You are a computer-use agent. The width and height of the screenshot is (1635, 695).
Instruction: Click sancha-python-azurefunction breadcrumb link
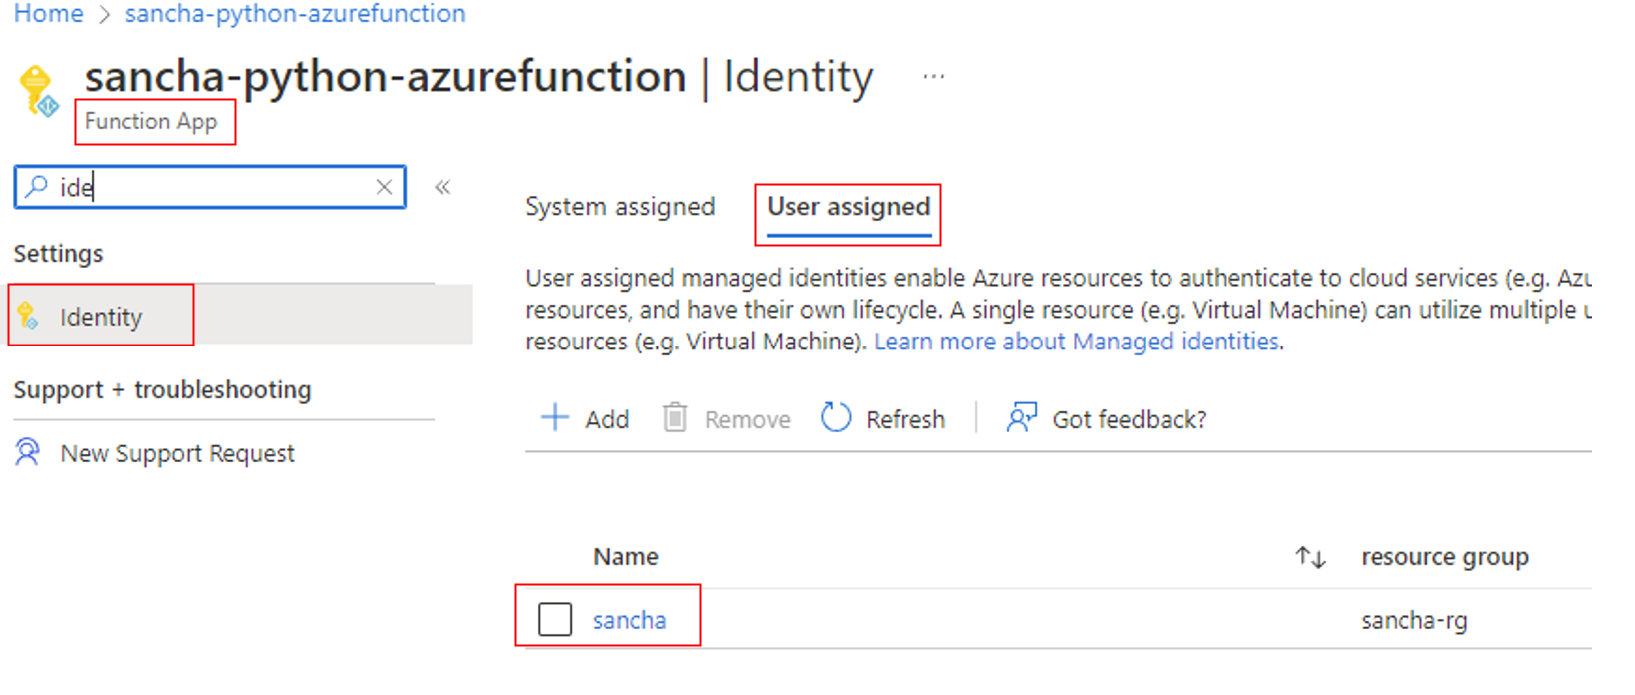coord(295,14)
